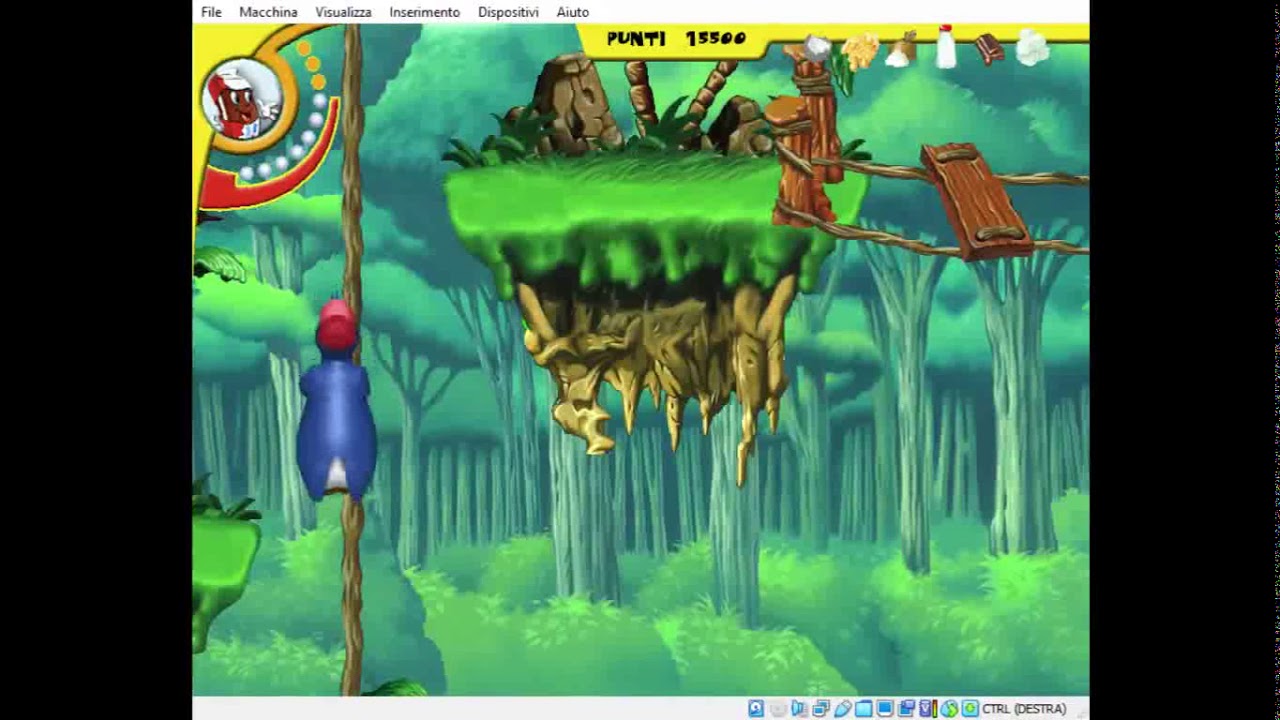The image size is (1280, 720).
Task: Click the chocolate bar ingredient icon
Action: tap(988, 48)
